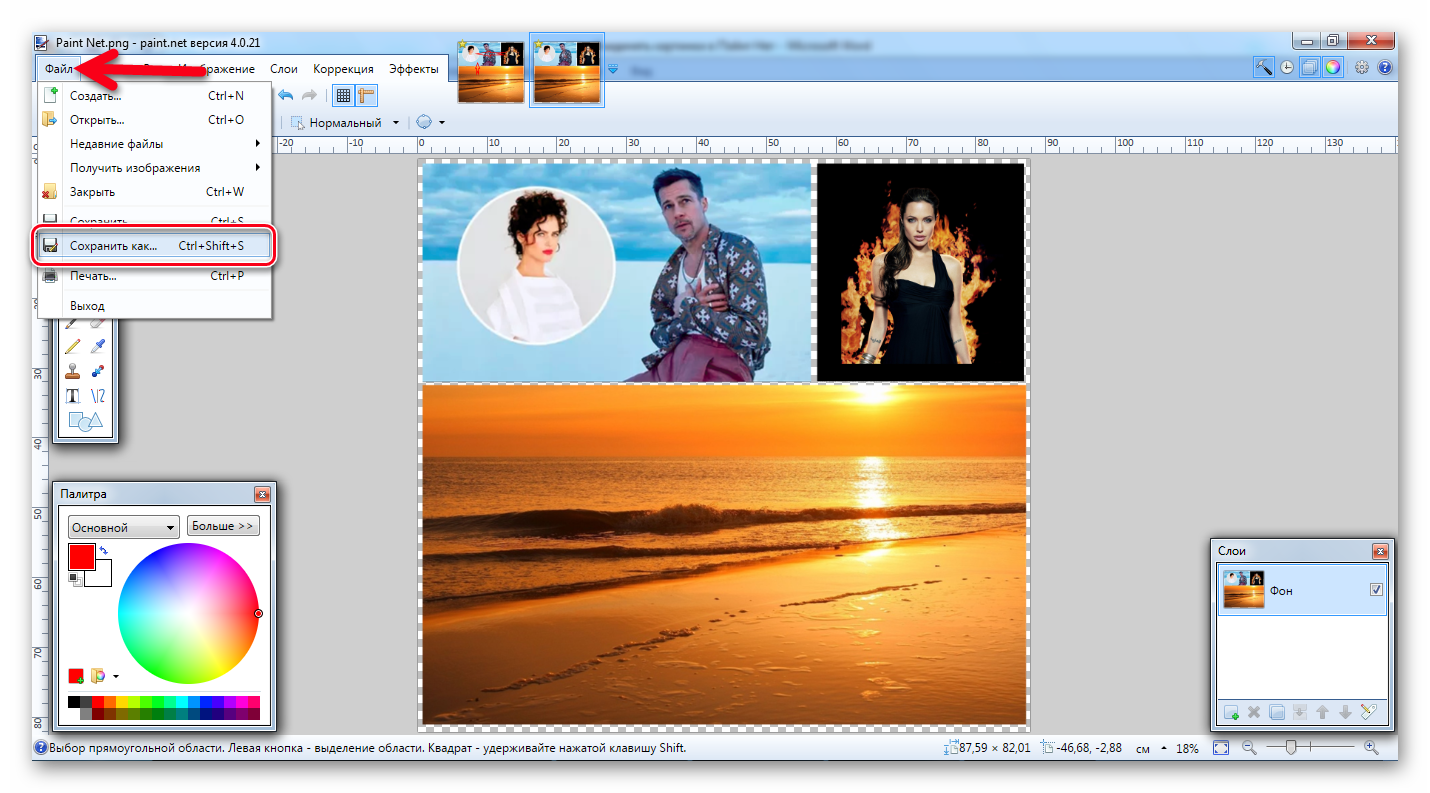1430x793 pixels.
Task: Expand the image list arrow
Action: click(613, 69)
